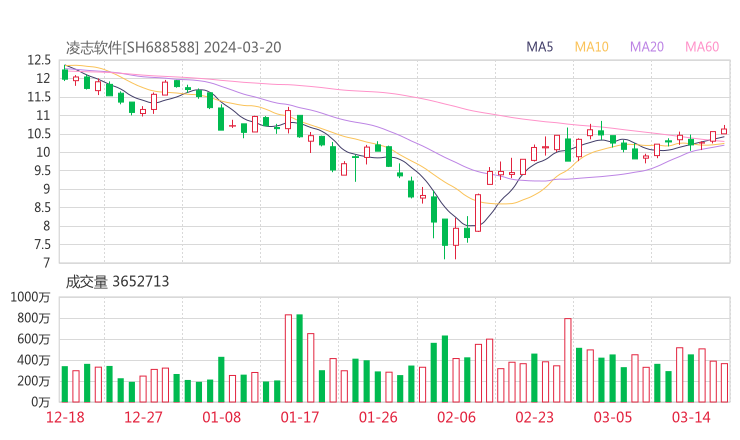Click the MA10 legend label
The image size is (740, 440).
[591, 47]
